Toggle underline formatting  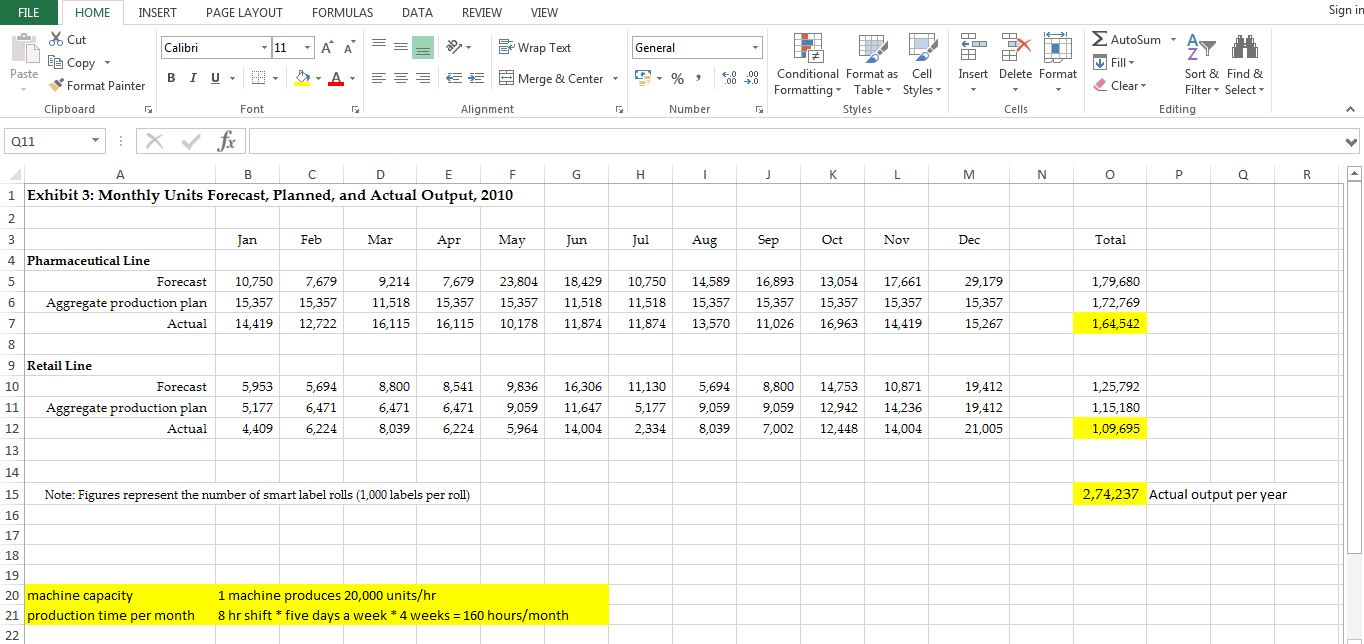[x=212, y=77]
